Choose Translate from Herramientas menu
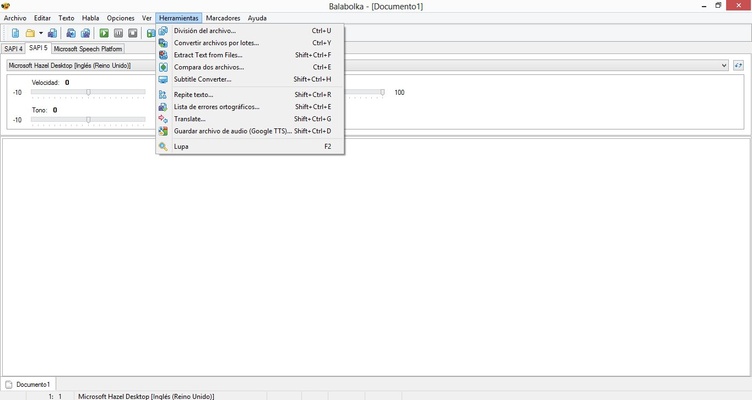Screen dimensions: 752x400 coord(250,118)
